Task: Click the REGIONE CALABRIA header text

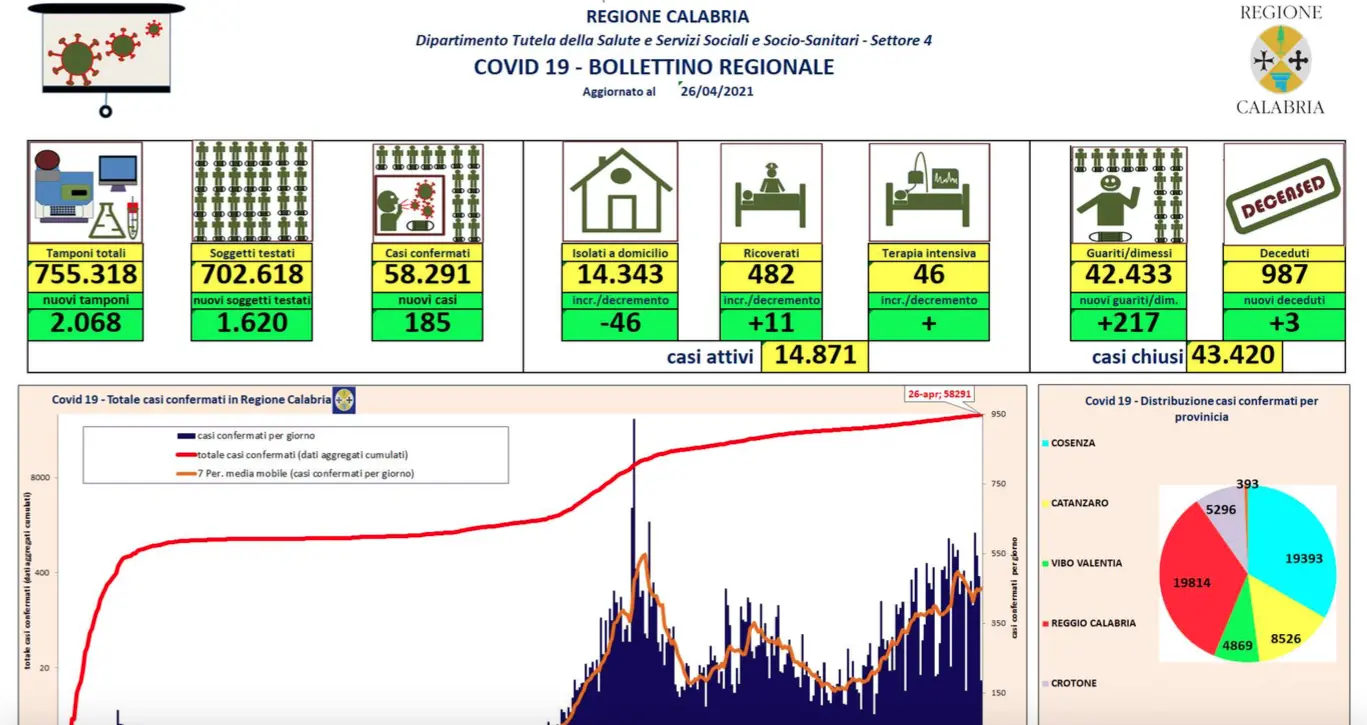Action: (x=667, y=16)
